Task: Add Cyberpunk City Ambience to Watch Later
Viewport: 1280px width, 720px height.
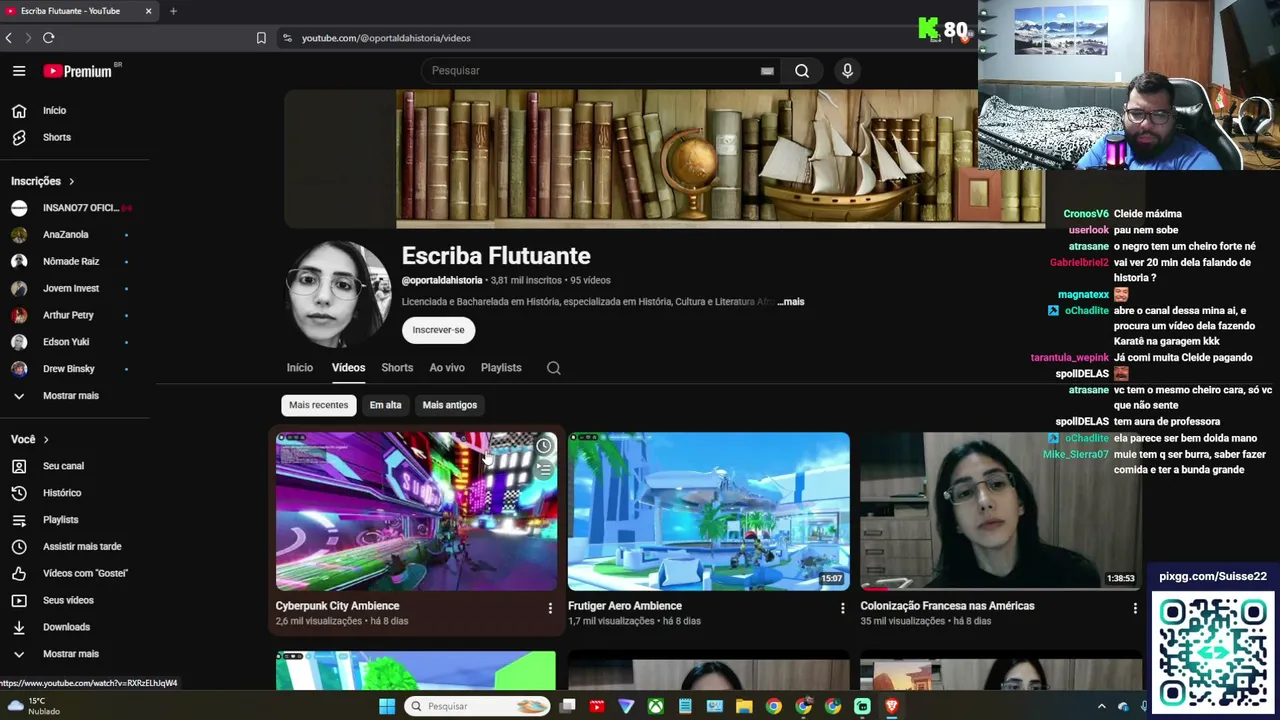Action: point(543,446)
